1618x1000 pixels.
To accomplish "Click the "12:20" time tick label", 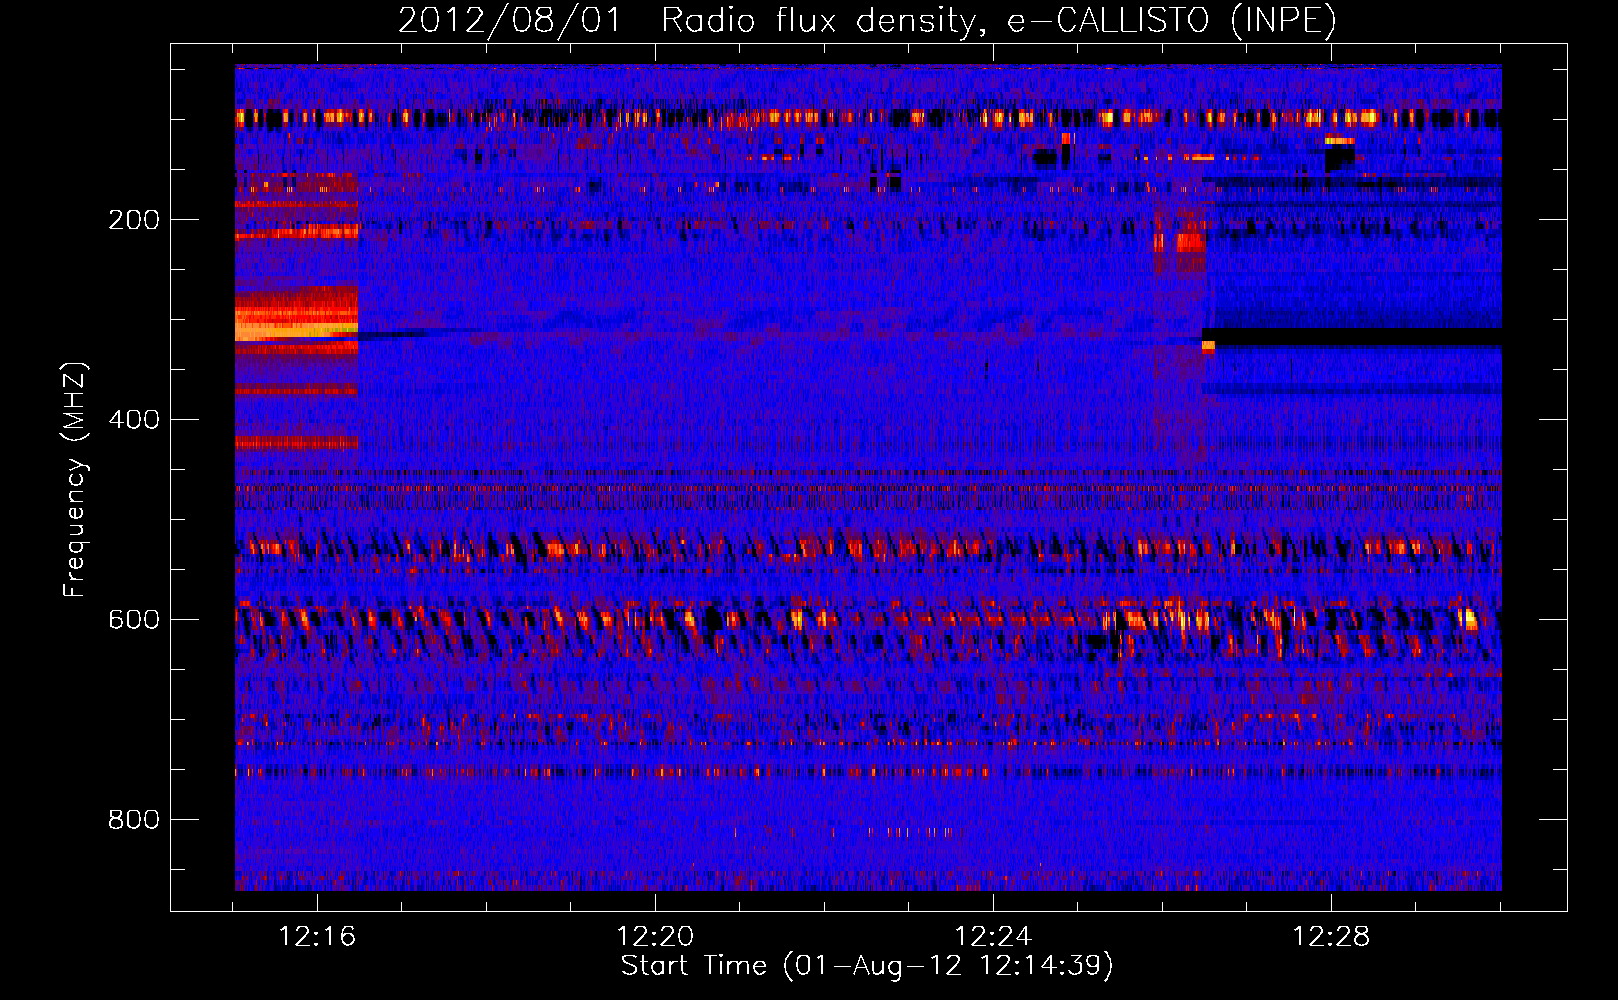I will [655, 936].
